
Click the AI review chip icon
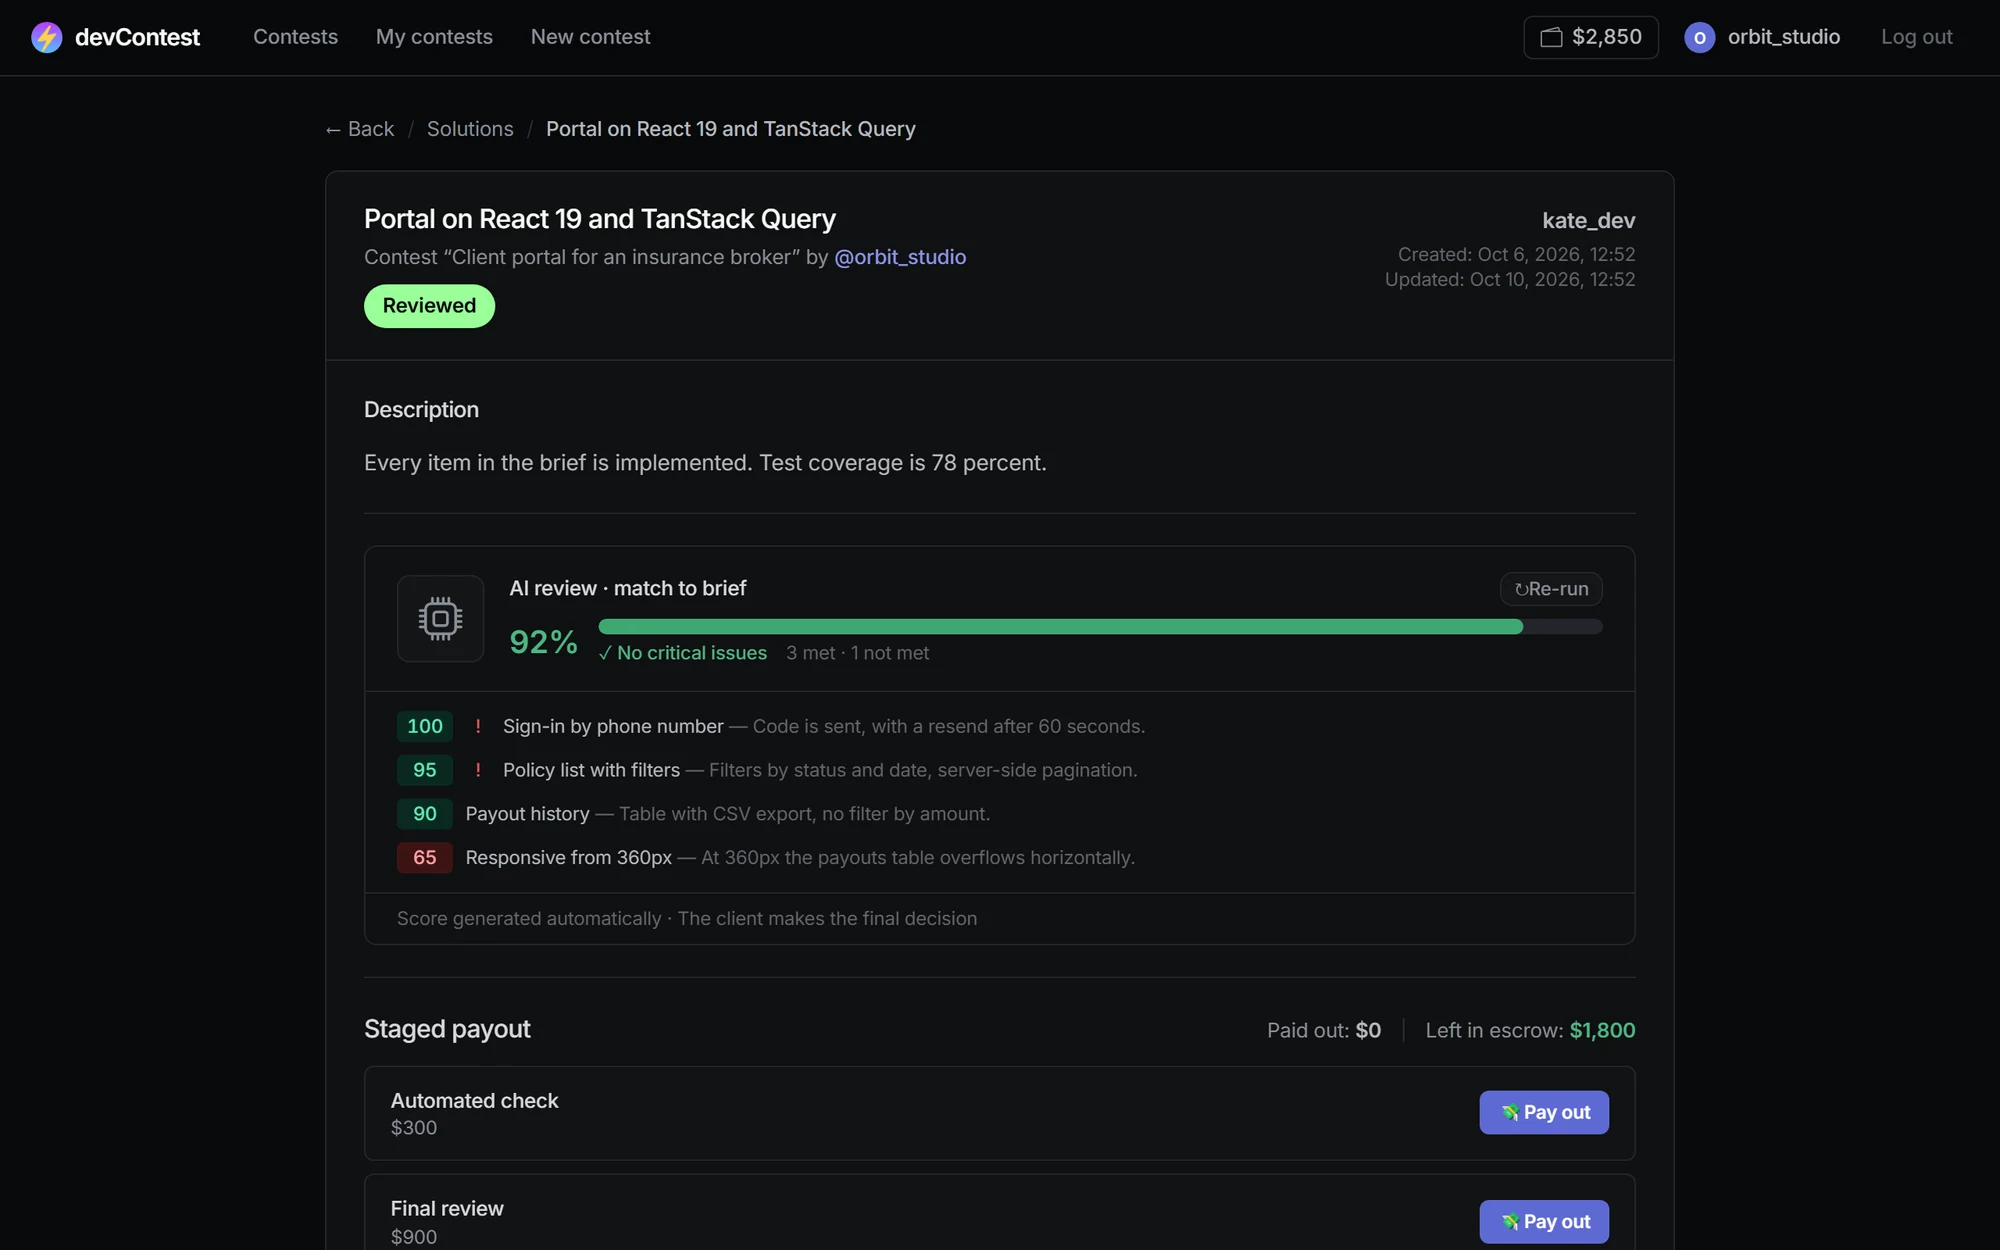point(440,618)
